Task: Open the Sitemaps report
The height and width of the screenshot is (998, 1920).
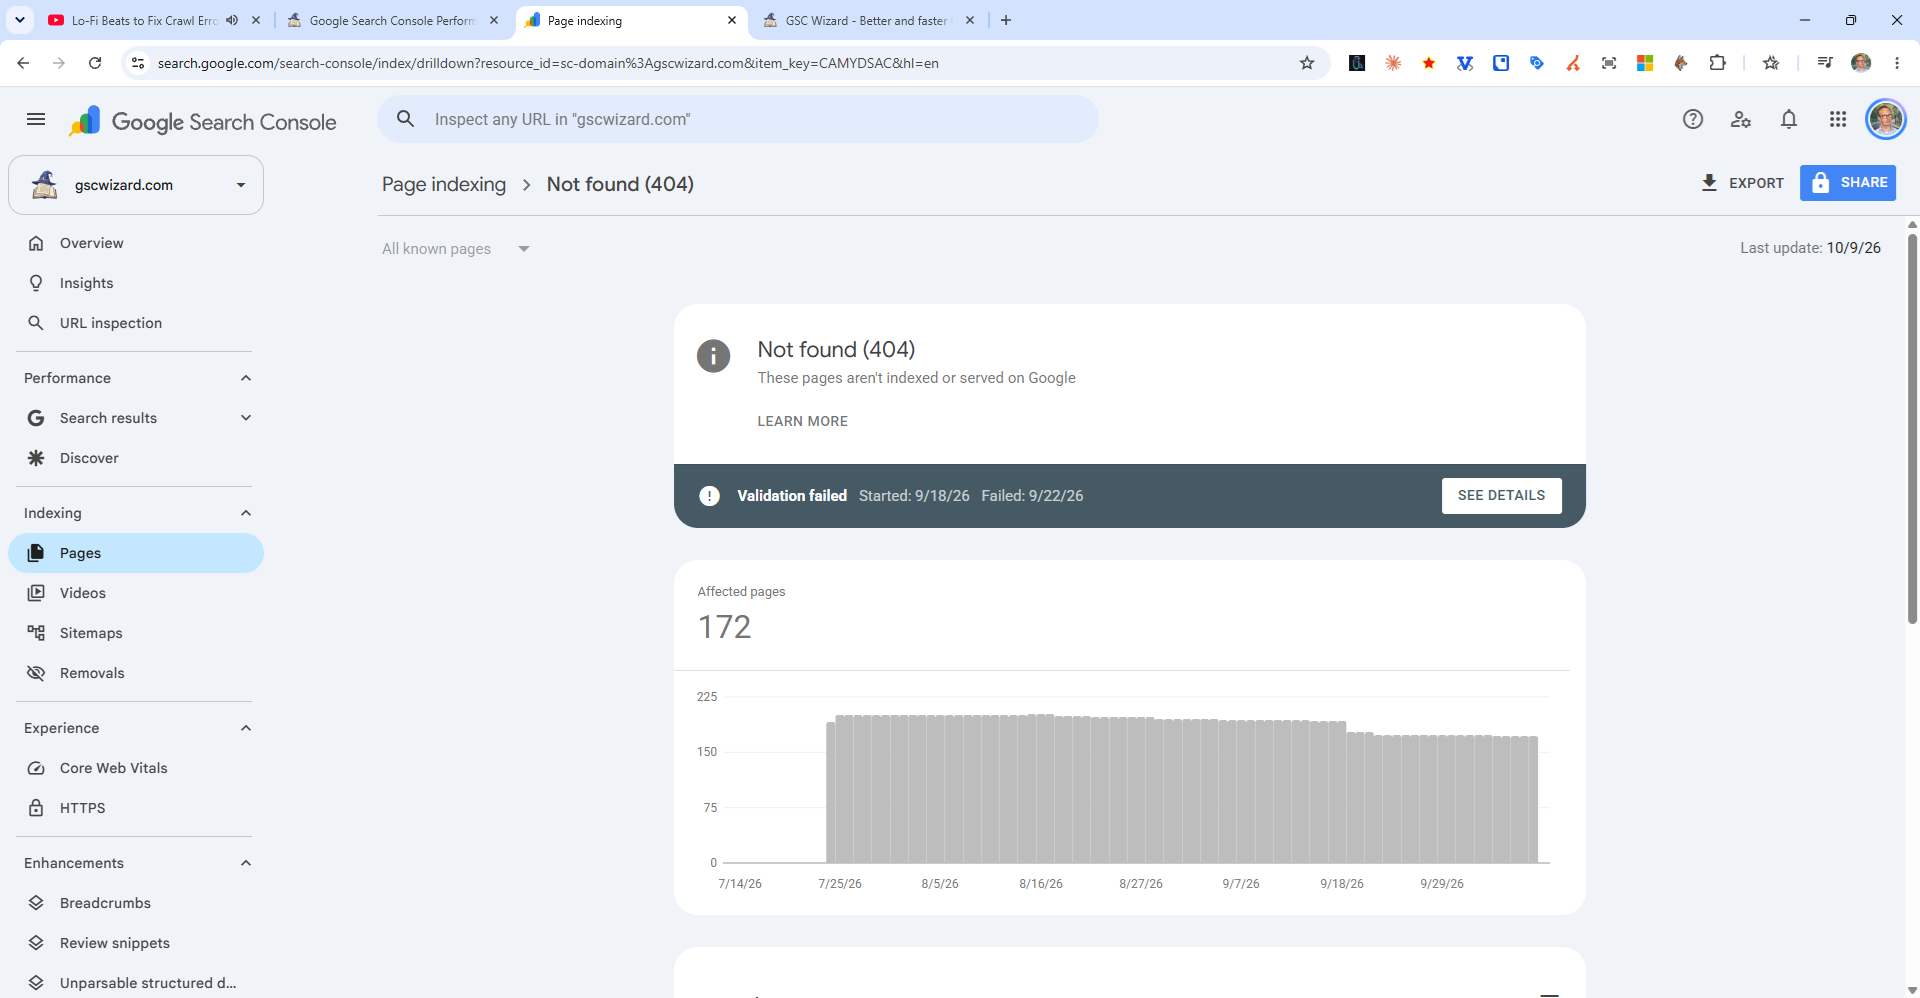Action: (x=136, y=633)
